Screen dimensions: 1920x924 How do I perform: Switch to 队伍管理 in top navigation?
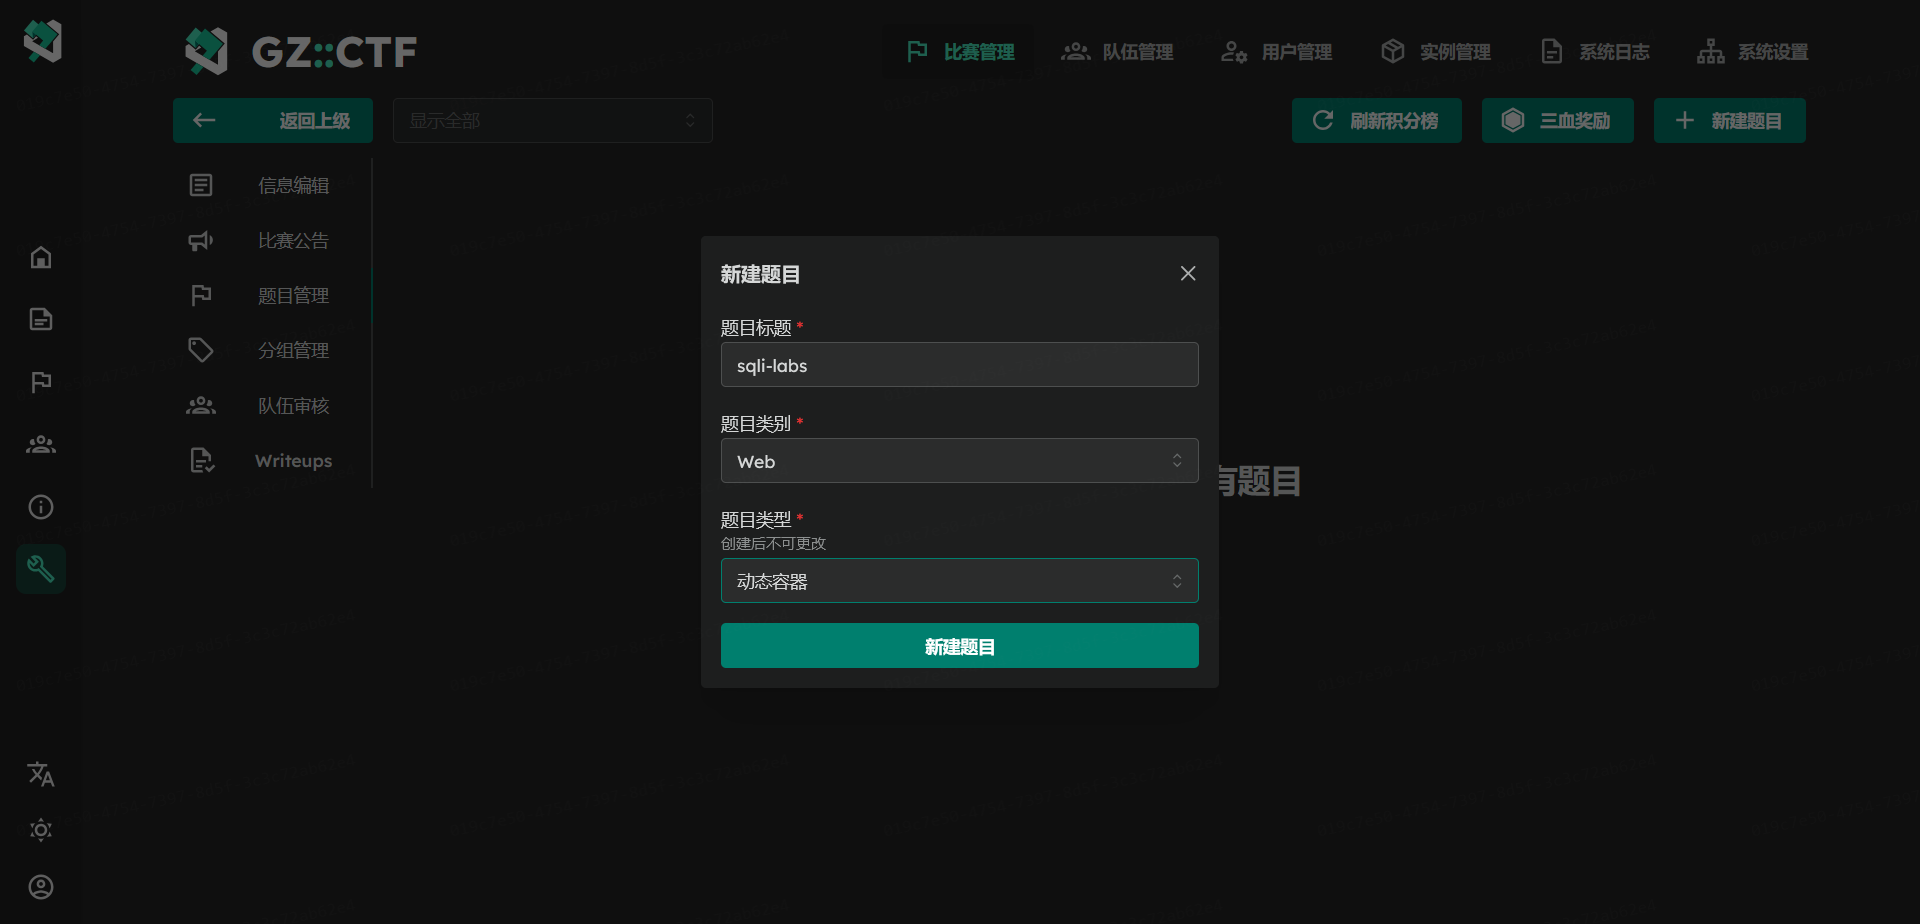click(1117, 52)
